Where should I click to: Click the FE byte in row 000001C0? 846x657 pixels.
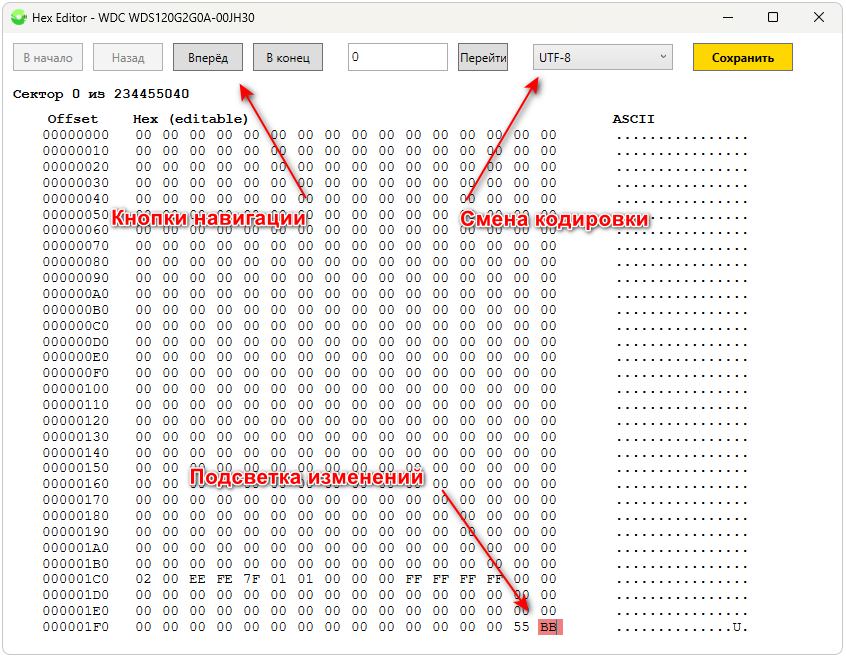click(224, 579)
